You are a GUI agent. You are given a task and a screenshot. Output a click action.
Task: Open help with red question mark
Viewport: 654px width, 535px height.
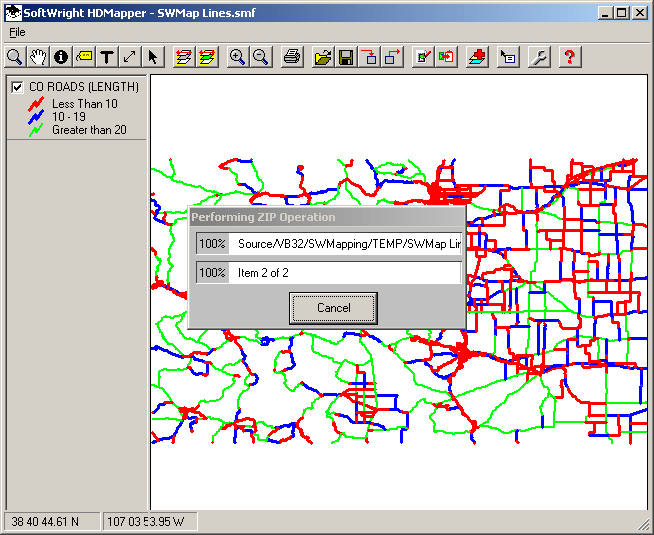(570, 57)
